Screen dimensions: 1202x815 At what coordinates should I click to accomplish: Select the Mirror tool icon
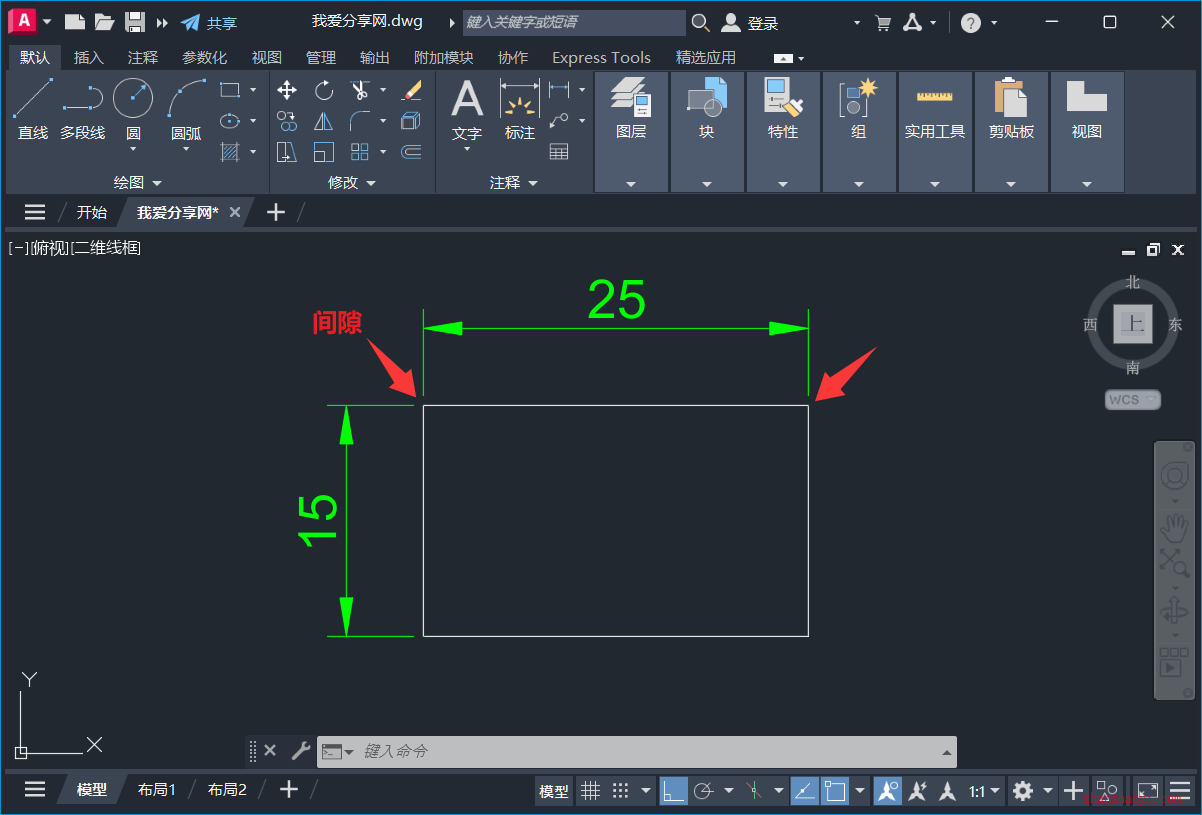click(324, 121)
